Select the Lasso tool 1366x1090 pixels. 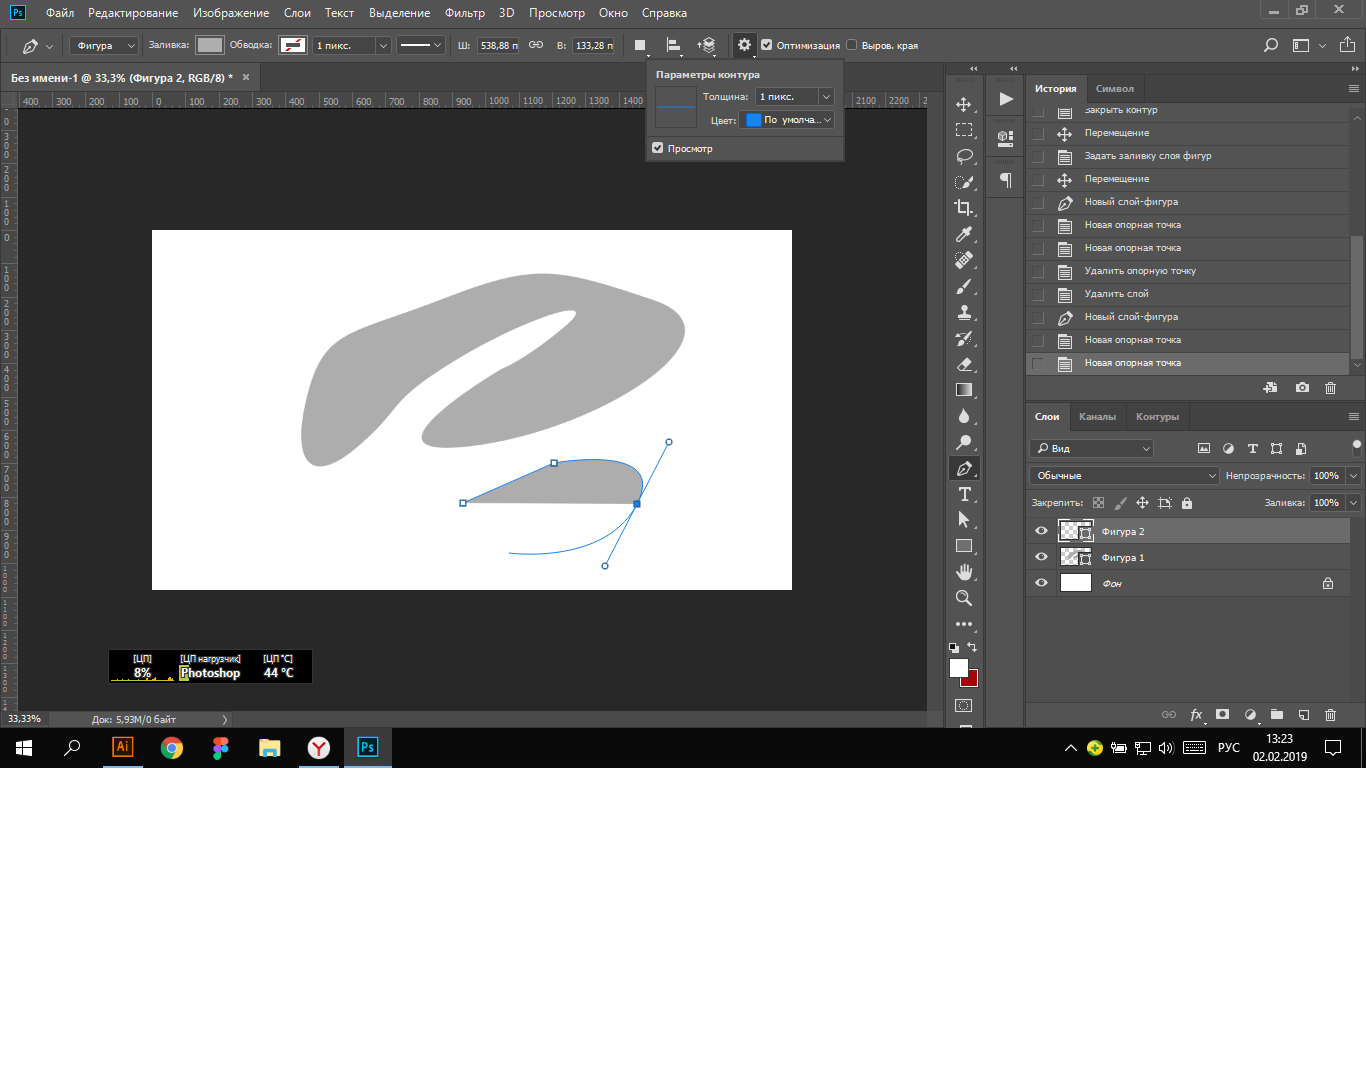tap(964, 156)
